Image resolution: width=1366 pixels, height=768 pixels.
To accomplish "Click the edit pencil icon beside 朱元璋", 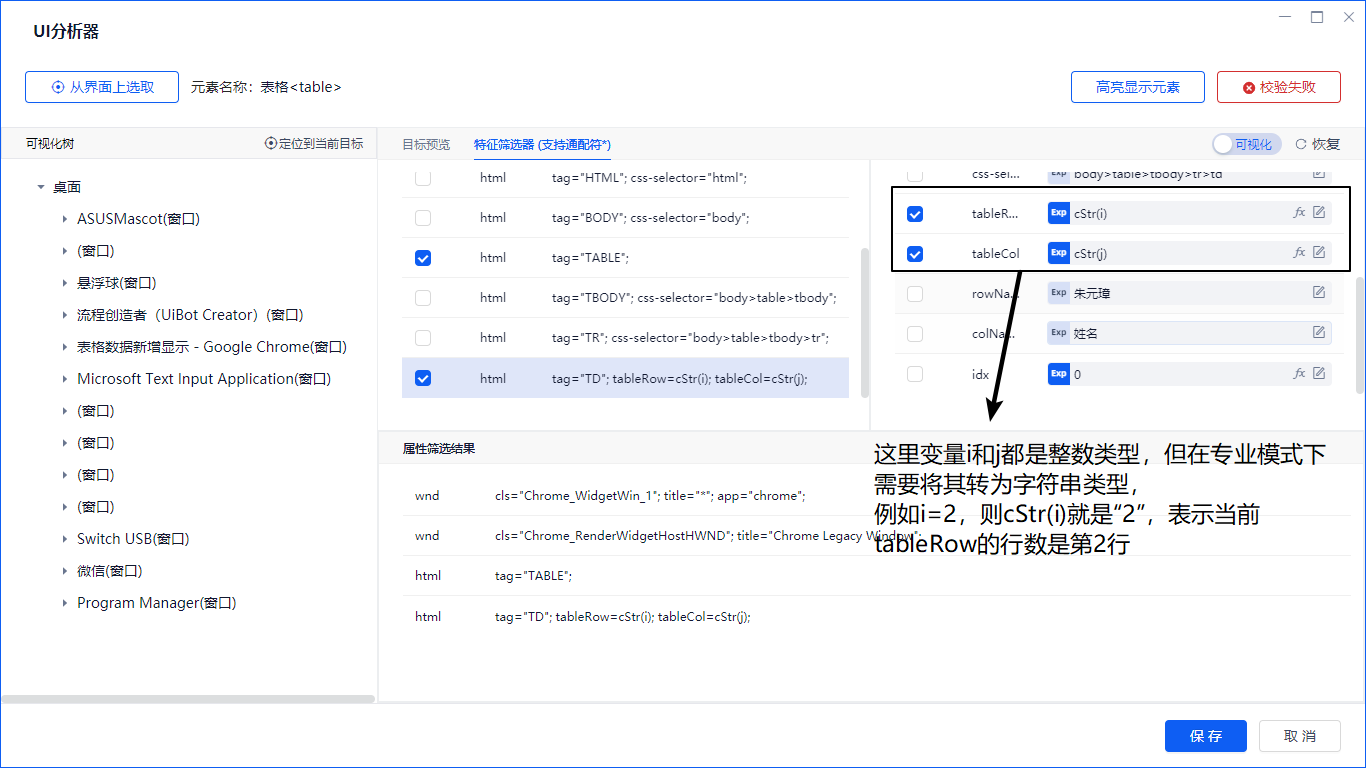I will coord(1319,292).
